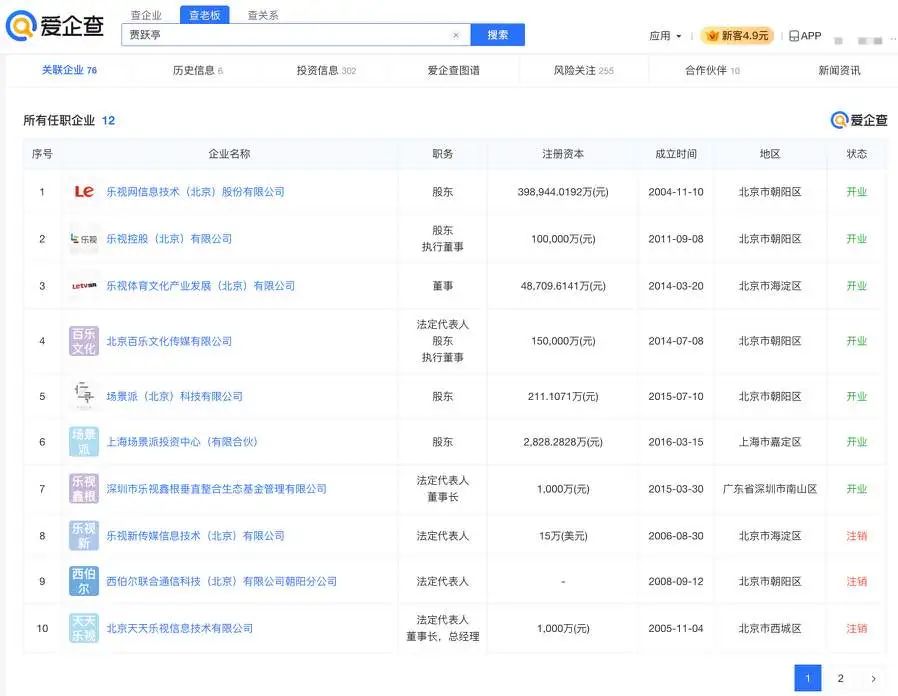
Task: Click the 西伯尔 company logo icon
Action: [84, 581]
